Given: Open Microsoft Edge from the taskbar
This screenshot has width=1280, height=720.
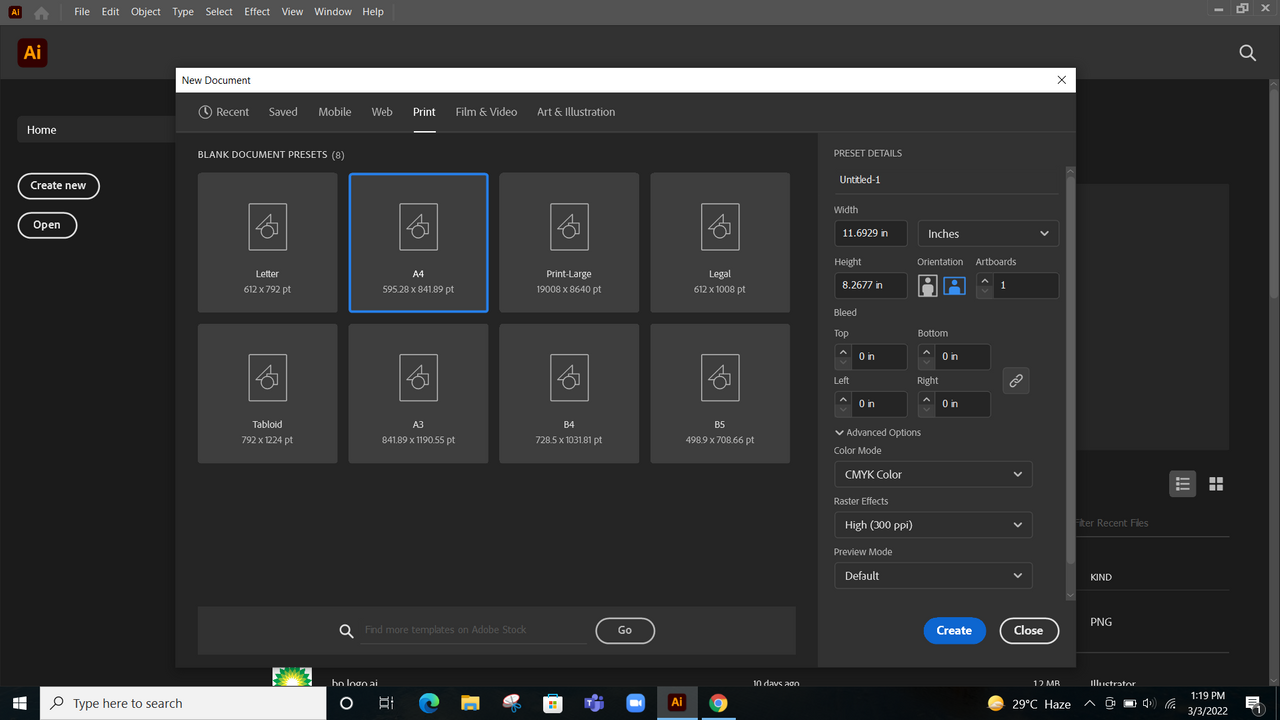Looking at the screenshot, I should tap(429, 703).
